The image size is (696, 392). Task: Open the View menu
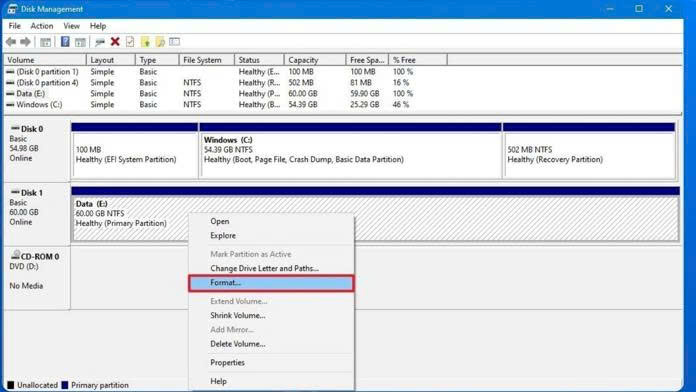coord(71,26)
